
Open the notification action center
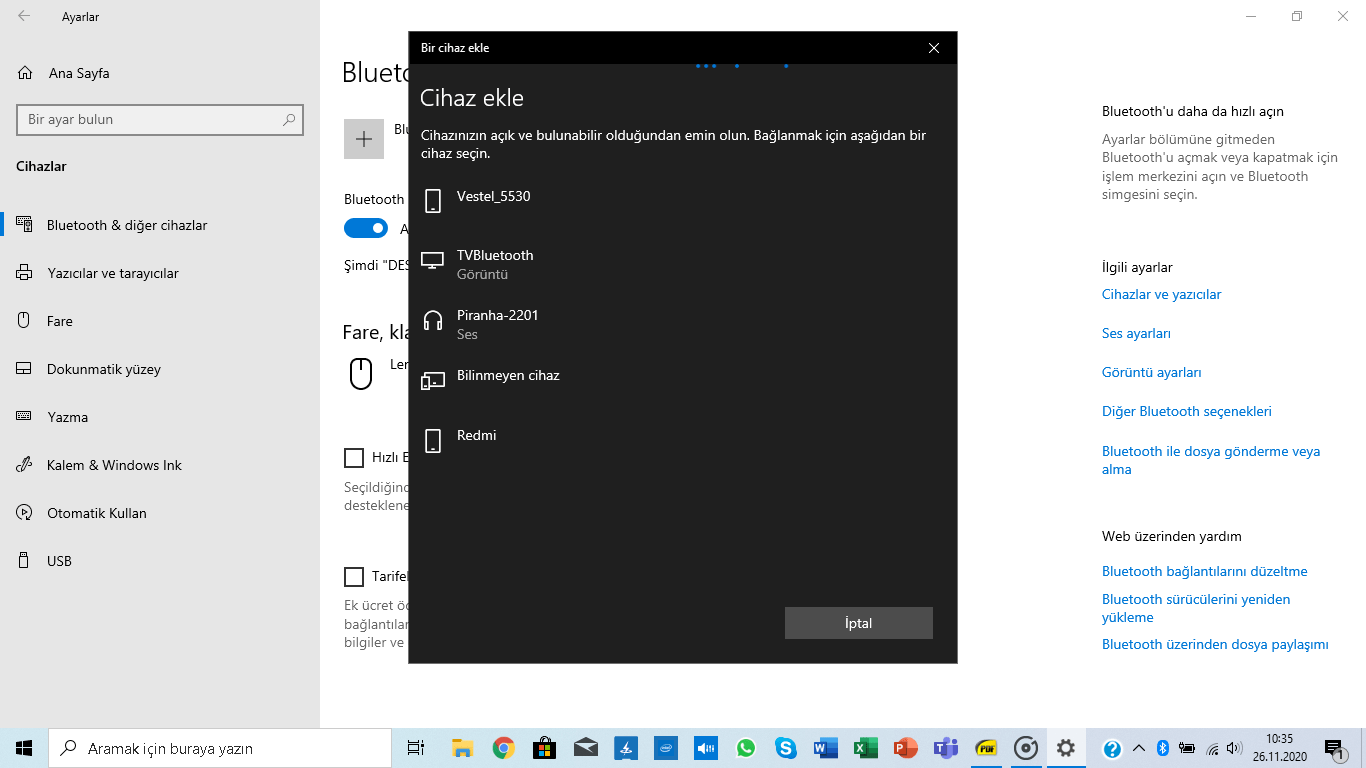tap(1334, 748)
